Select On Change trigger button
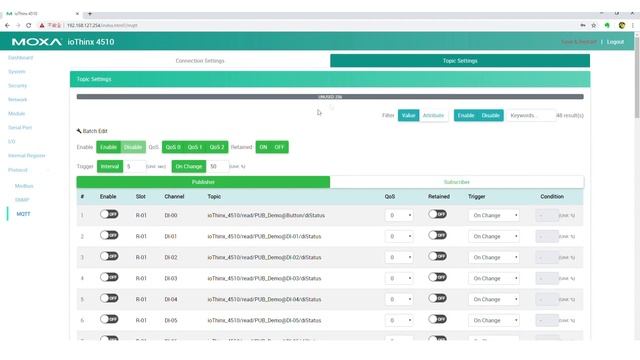The image size is (640, 360). coord(189,167)
